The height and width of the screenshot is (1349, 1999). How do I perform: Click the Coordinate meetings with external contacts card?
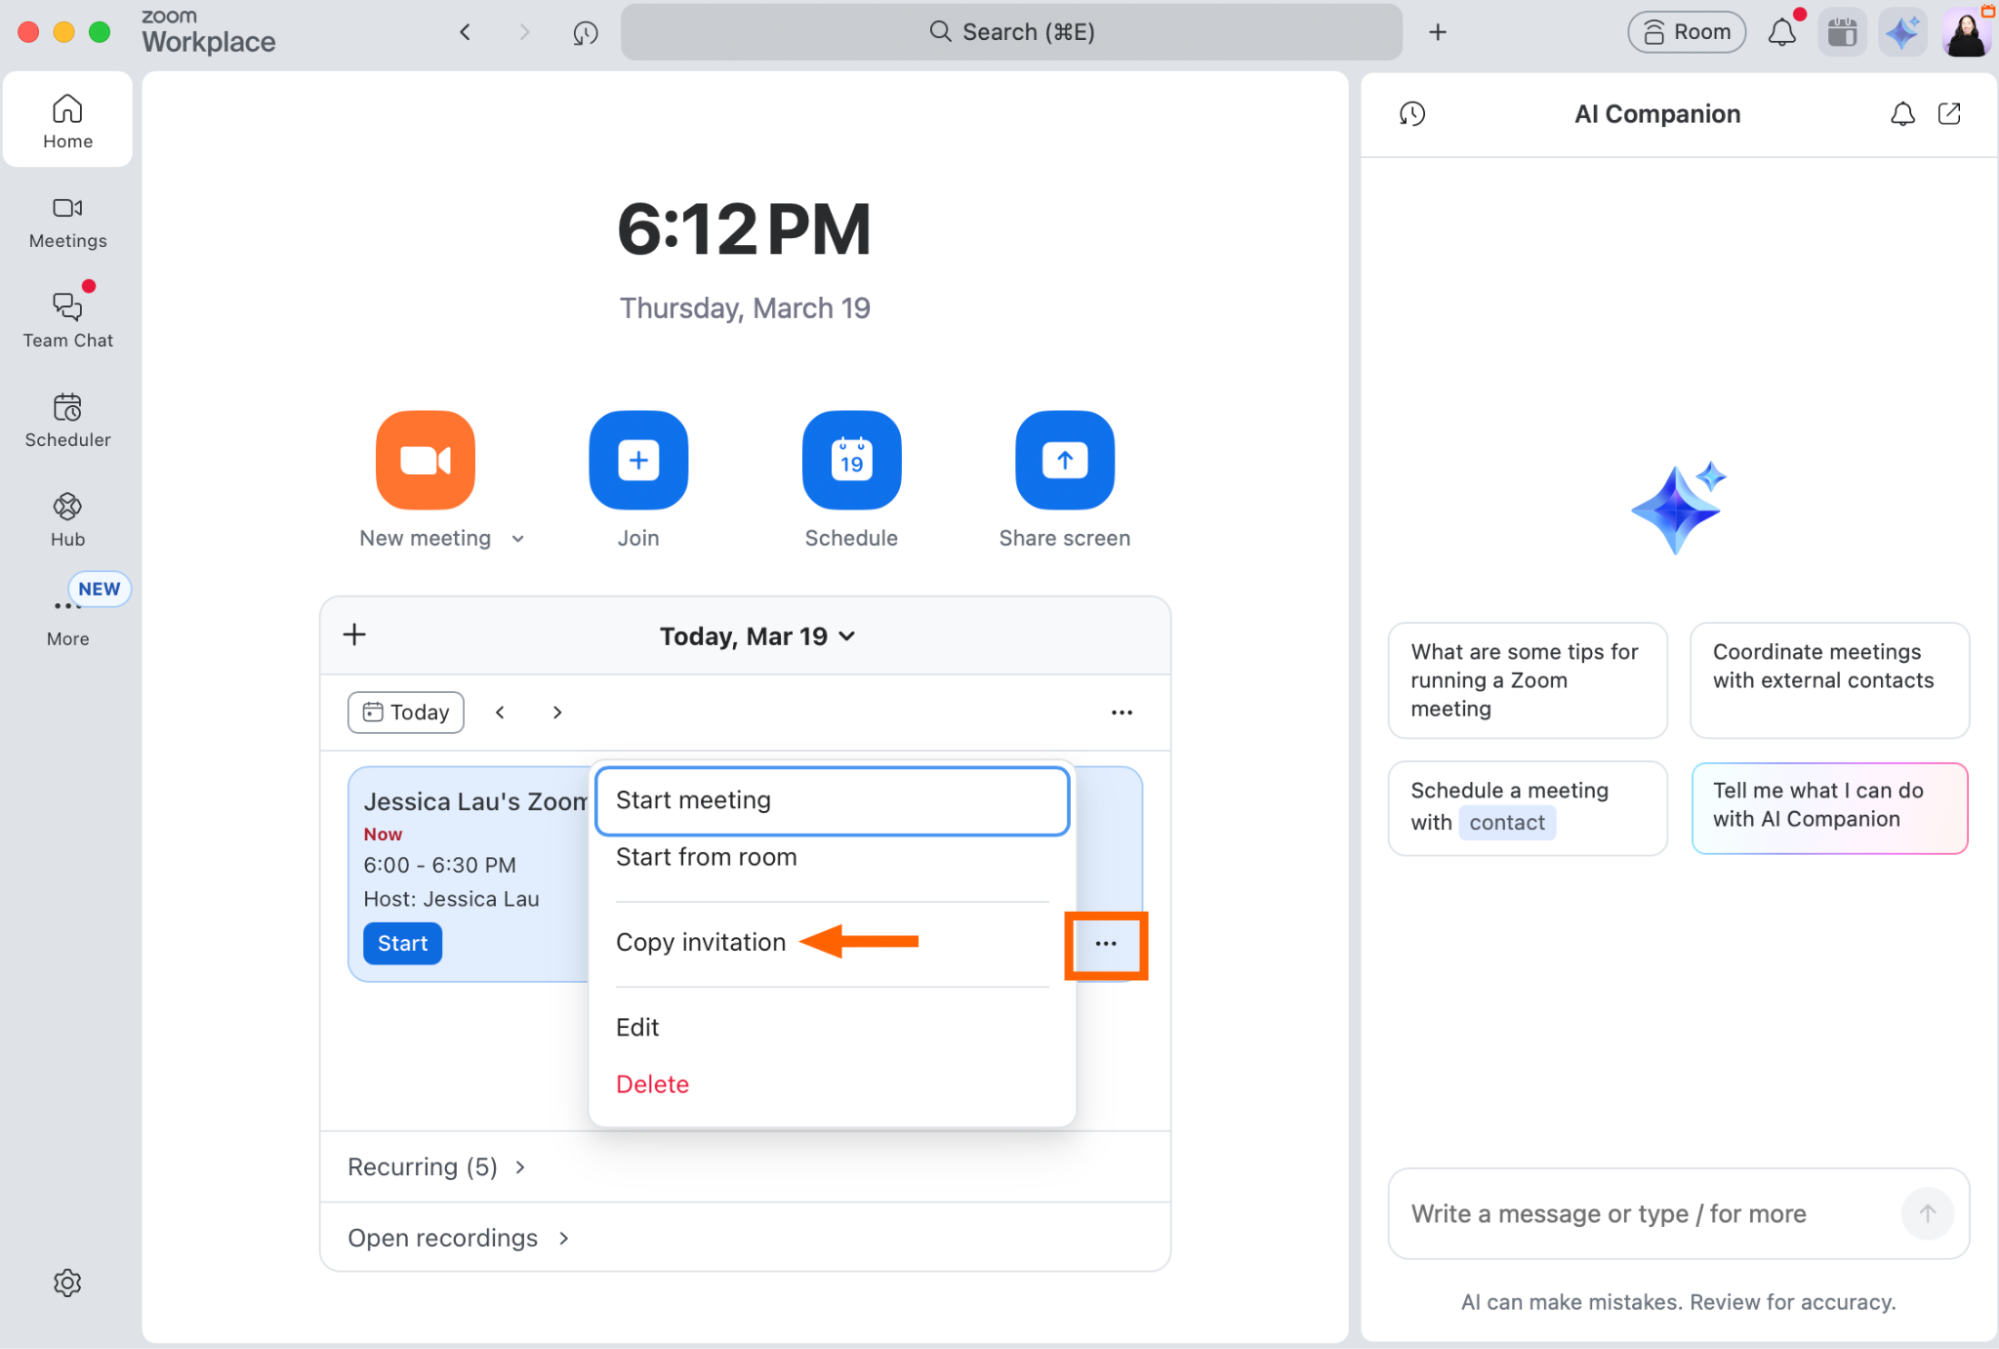coord(1829,680)
